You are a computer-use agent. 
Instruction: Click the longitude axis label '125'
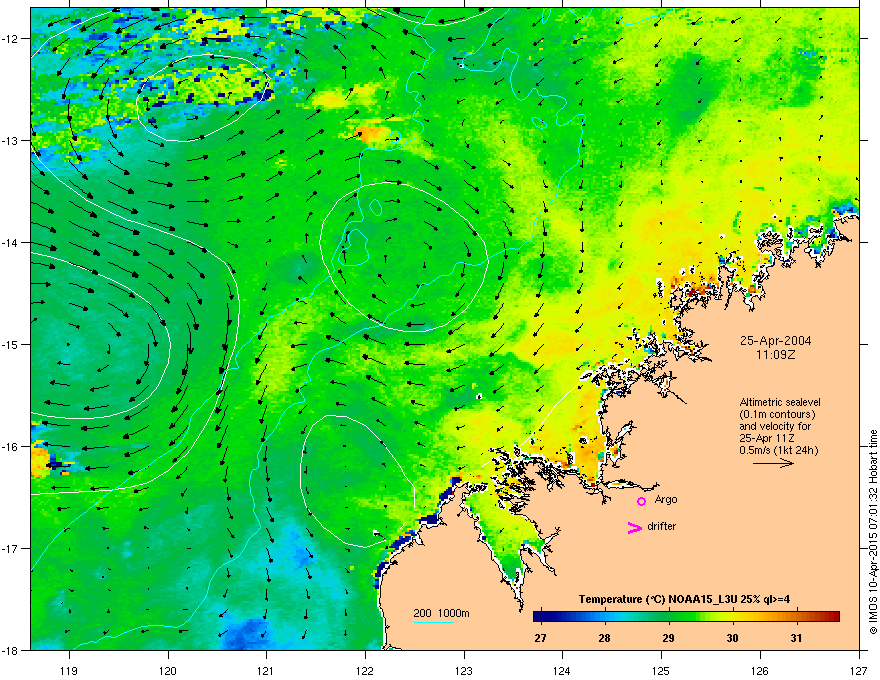pos(661,670)
